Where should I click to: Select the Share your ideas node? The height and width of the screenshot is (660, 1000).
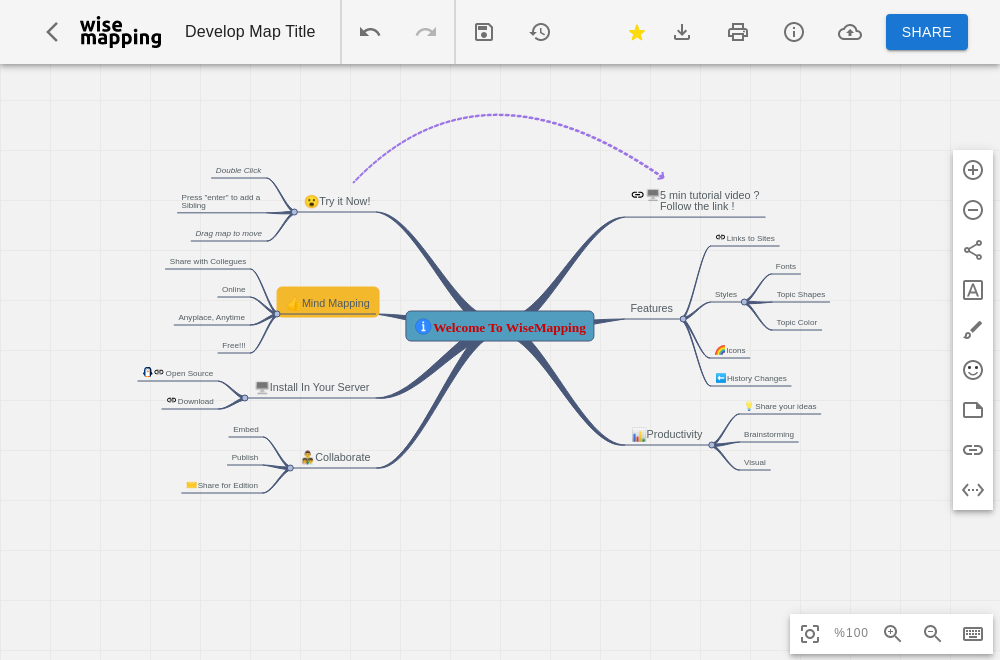[x=781, y=406]
